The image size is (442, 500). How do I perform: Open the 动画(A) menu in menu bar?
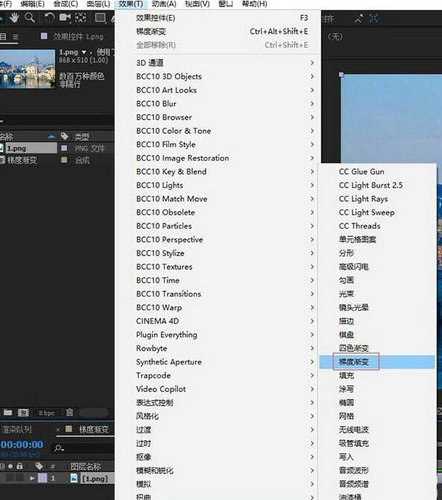(x=164, y=4)
